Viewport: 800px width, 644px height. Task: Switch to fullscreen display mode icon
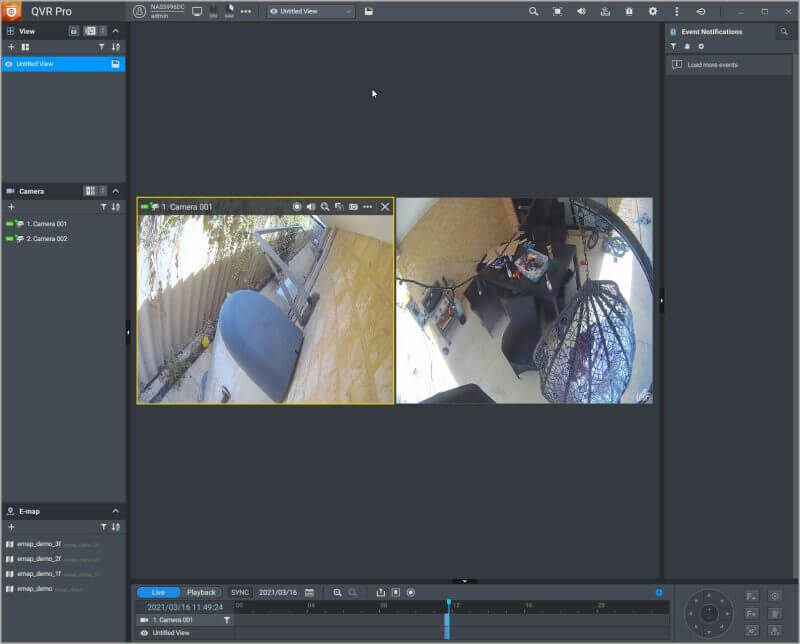tap(557, 11)
